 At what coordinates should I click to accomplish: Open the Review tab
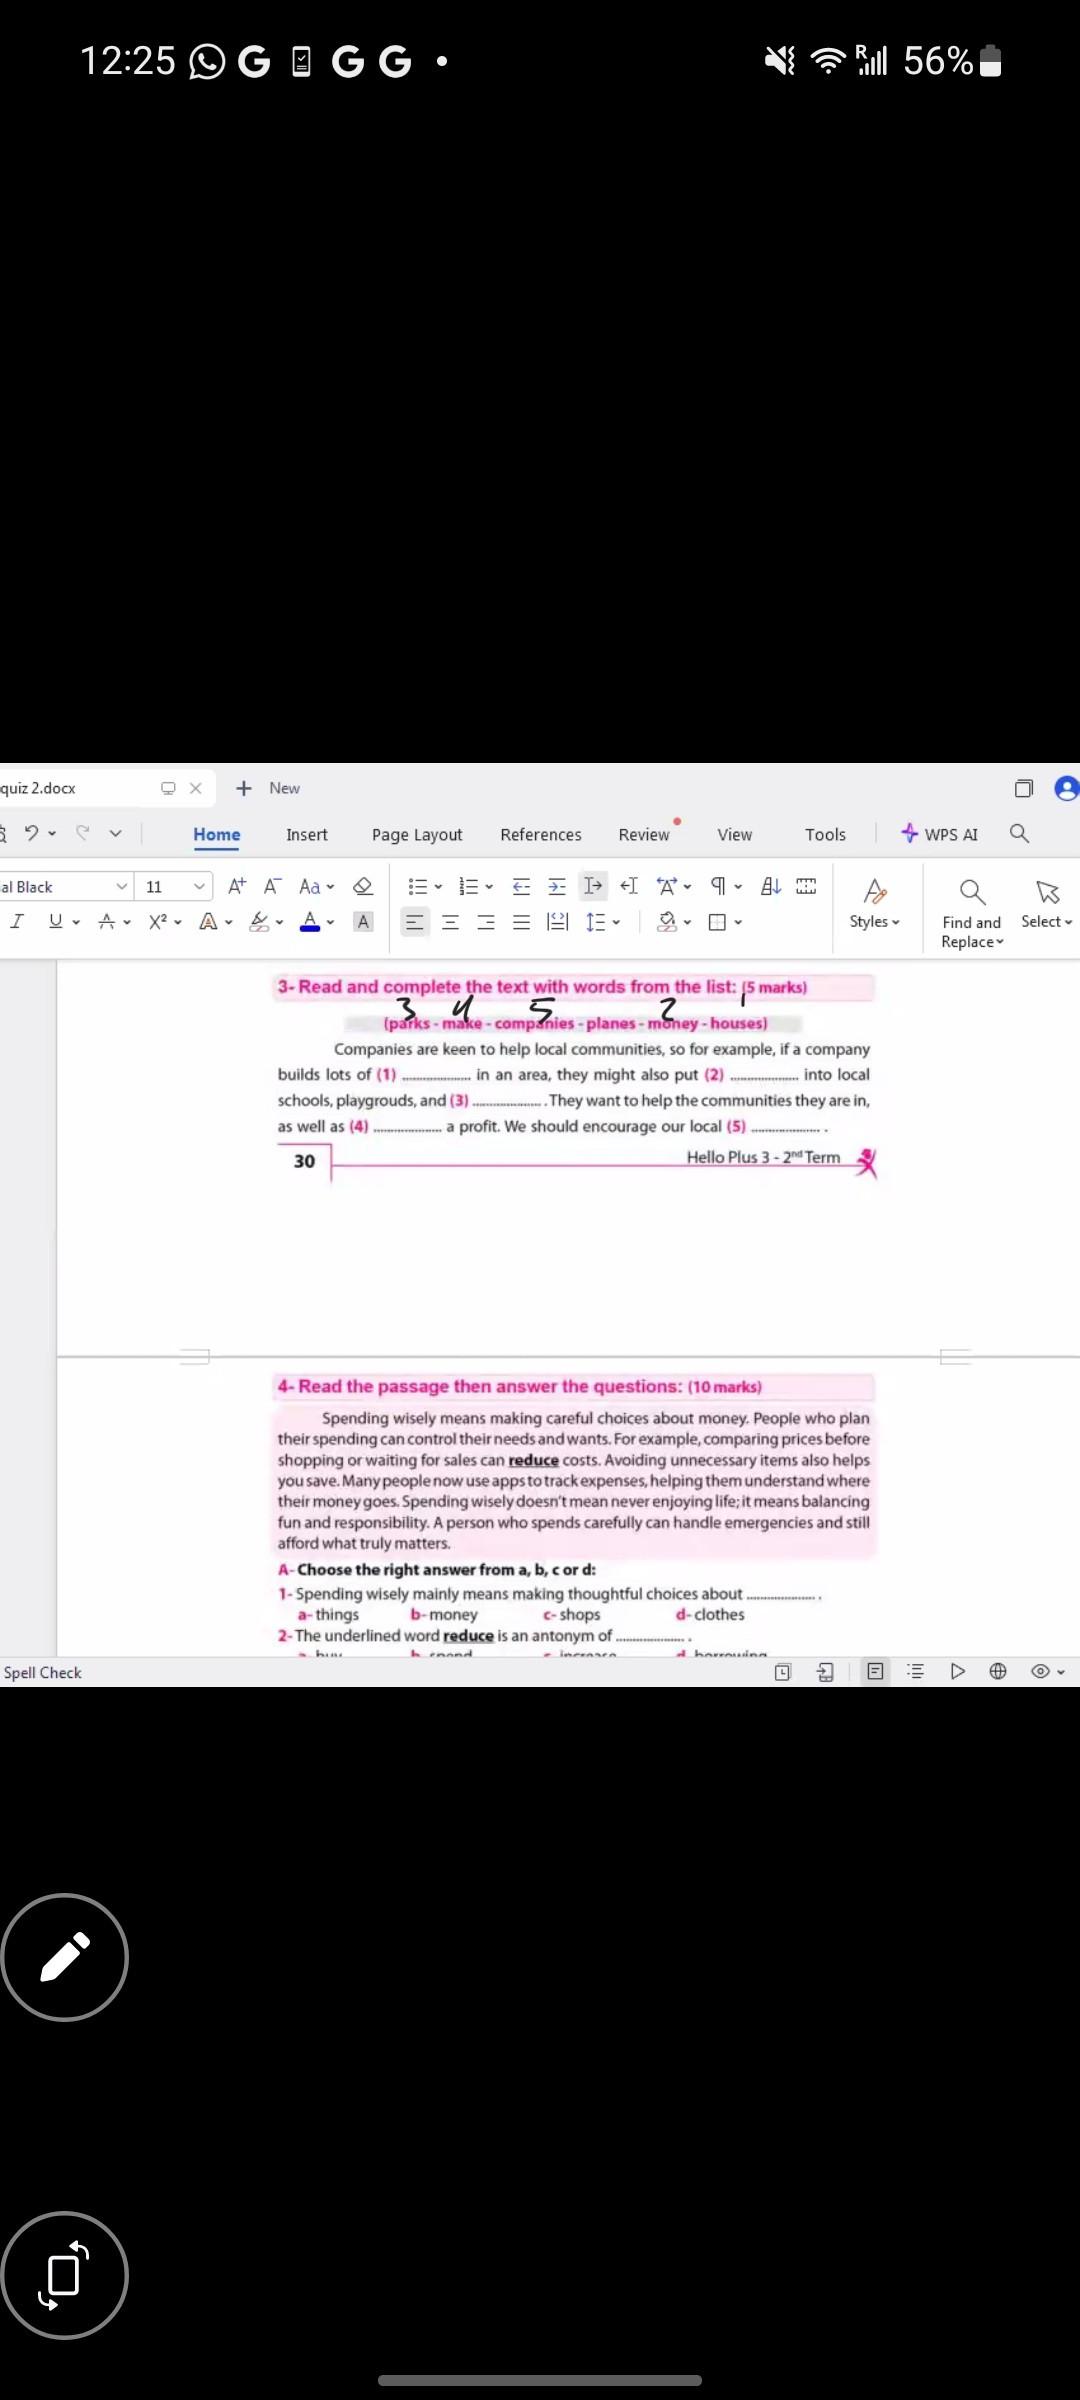(644, 834)
